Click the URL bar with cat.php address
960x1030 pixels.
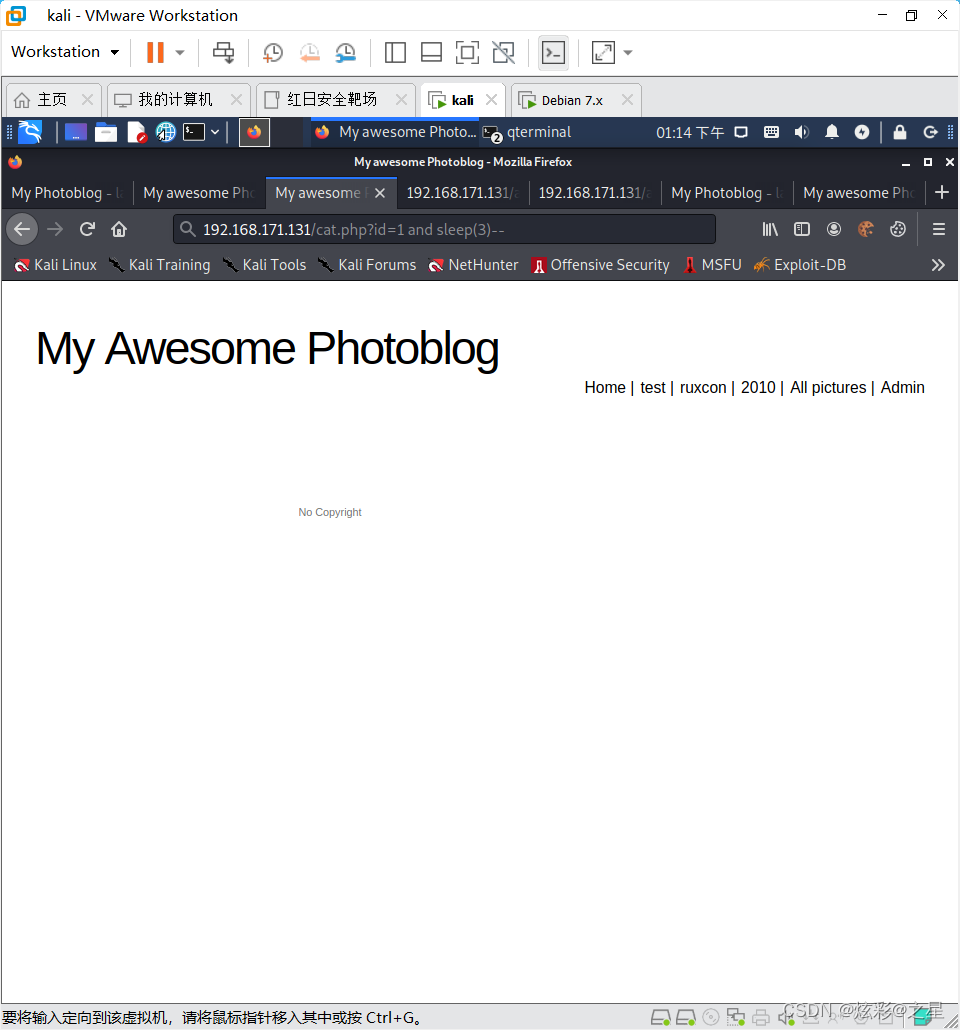pyautogui.click(x=444, y=229)
